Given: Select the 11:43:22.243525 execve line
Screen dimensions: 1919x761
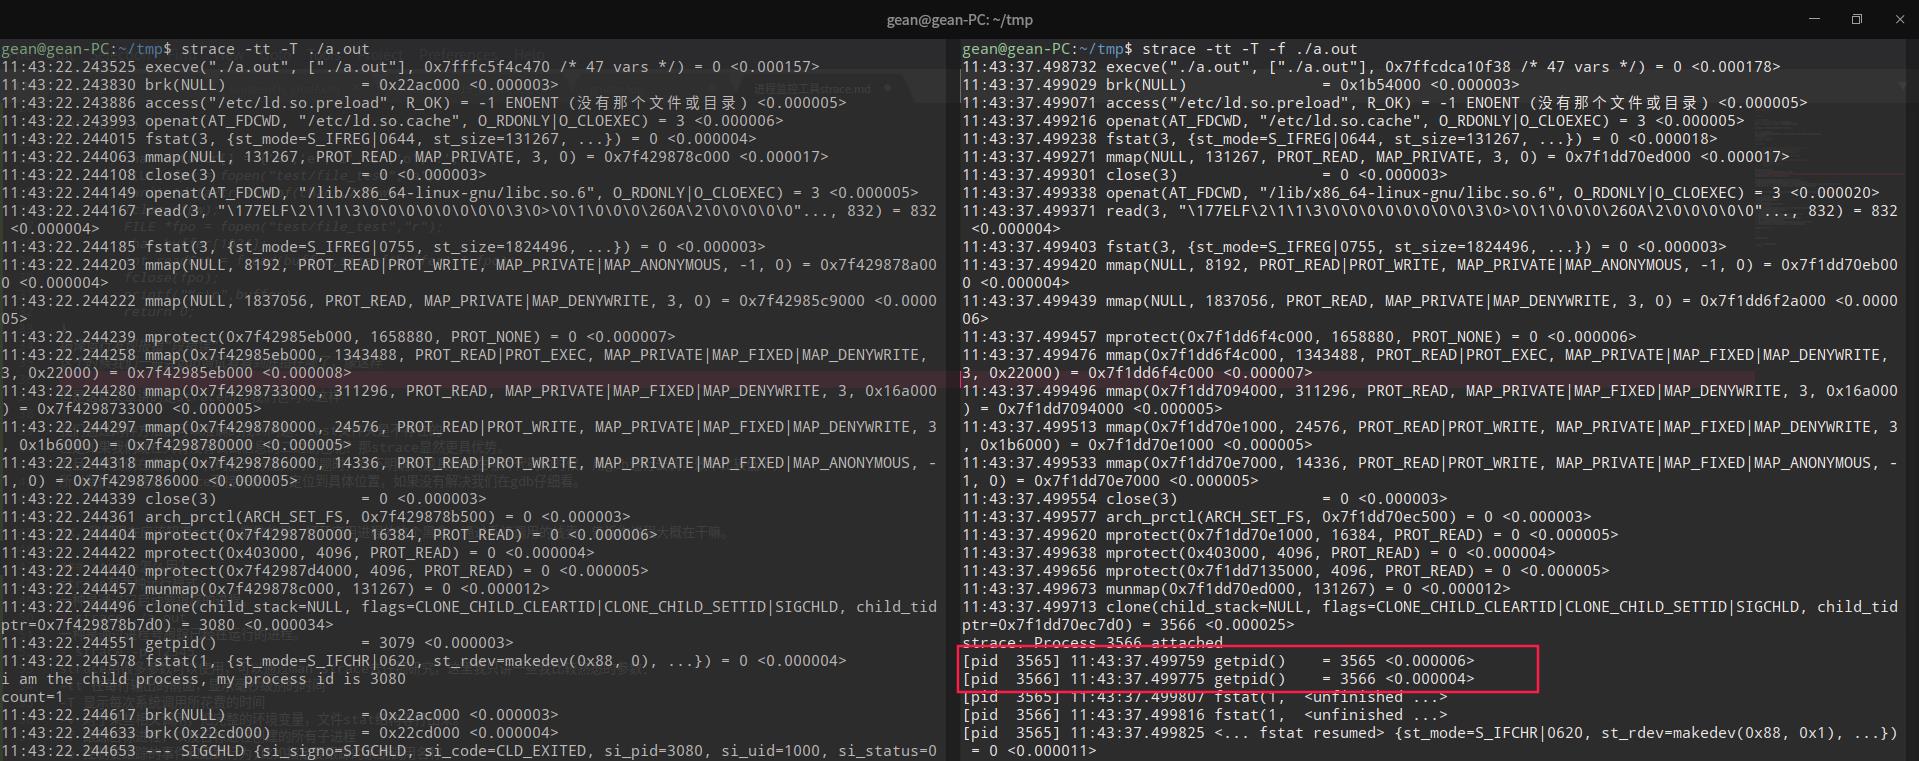Looking at the screenshot, I should [410, 66].
